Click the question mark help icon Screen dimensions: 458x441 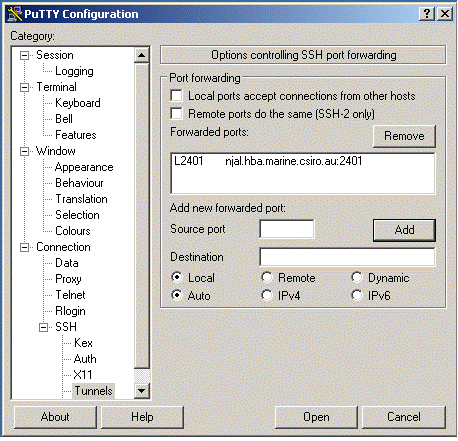(x=427, y=14)
